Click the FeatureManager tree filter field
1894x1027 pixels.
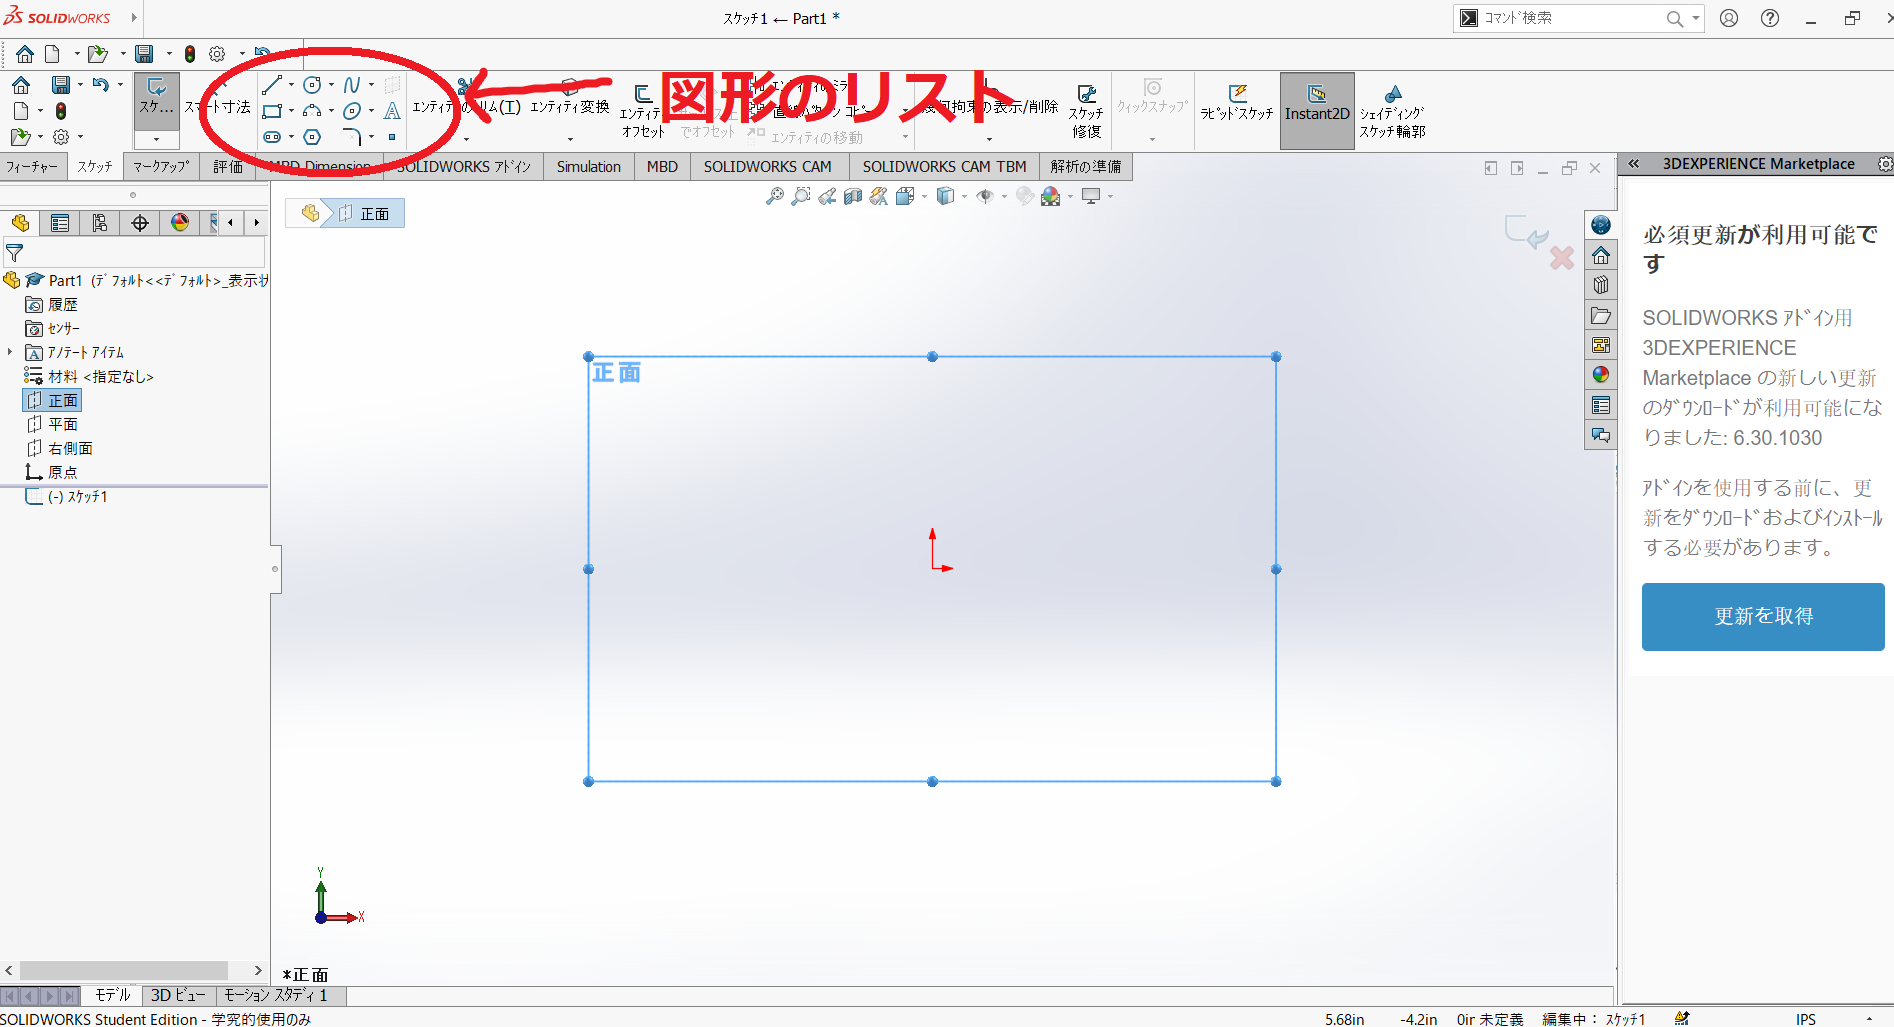coord(134,252)
